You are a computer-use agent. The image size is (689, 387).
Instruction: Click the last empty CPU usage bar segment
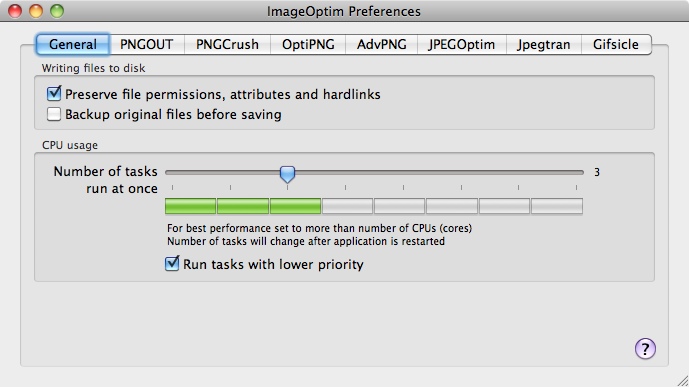[557, 206]
